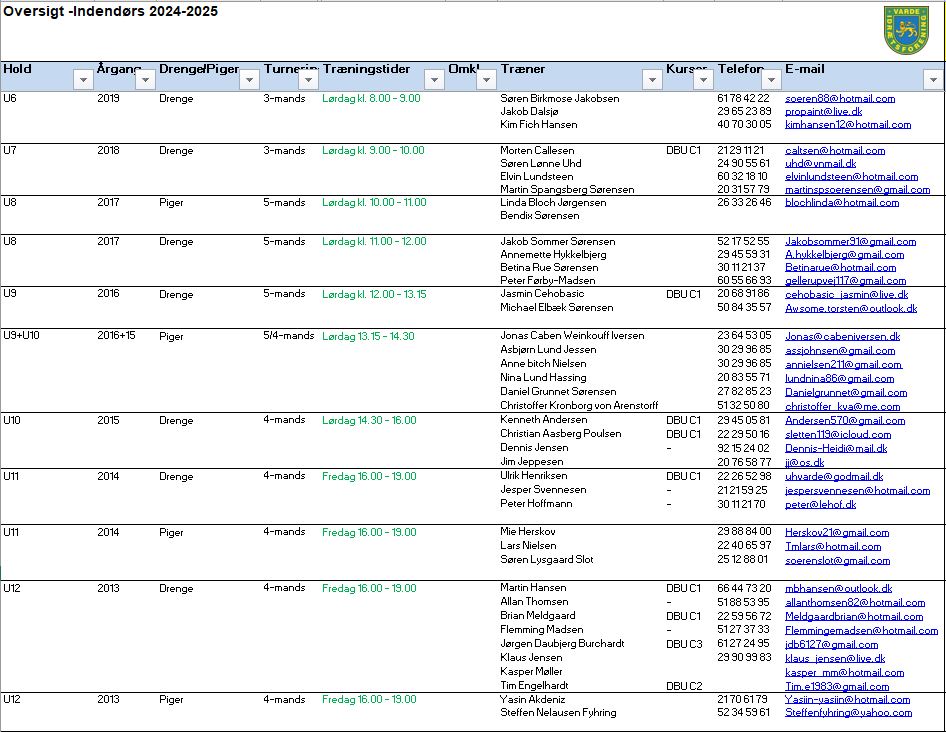946x732 pixels.
Task: Select the U6 hold cell
Action: coord(10,98)
